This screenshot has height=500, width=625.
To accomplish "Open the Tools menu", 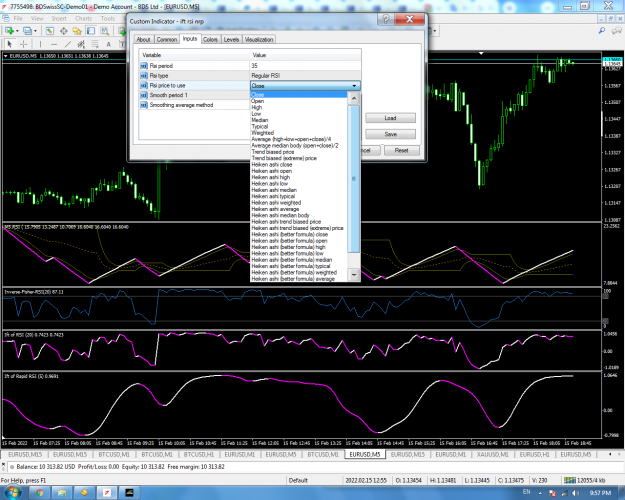I will (108, 18).
